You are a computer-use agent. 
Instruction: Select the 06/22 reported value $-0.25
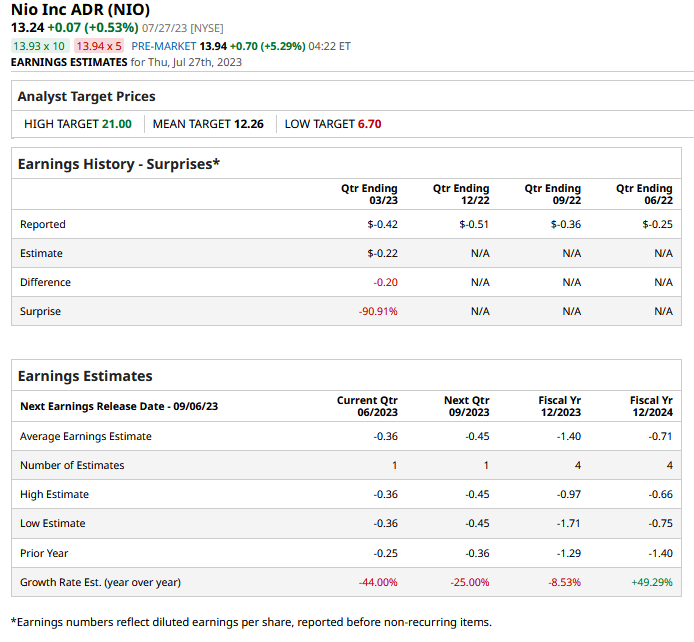(657, 224)
